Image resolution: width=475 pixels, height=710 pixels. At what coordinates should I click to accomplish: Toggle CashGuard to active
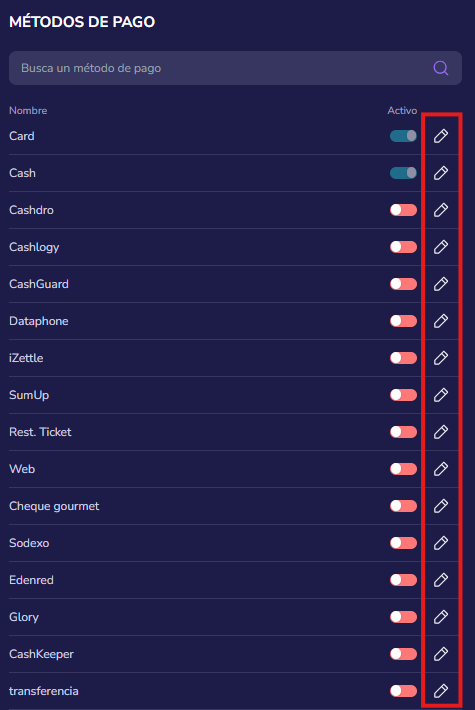click(x=403, y=284)
